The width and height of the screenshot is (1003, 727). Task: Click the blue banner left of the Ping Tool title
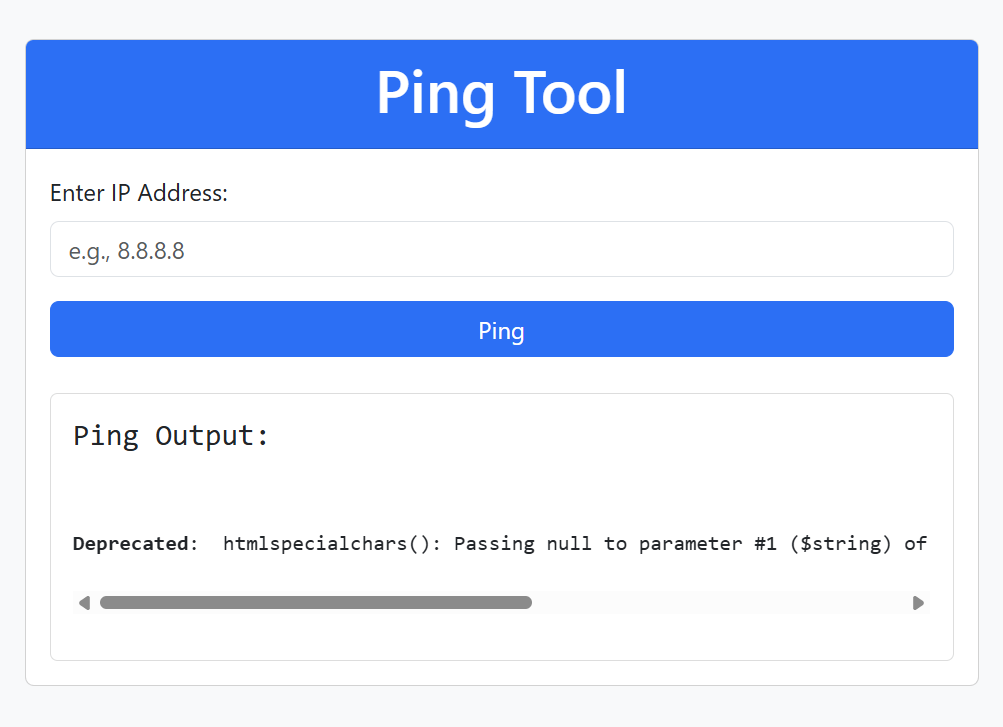(x=198, y=94)
